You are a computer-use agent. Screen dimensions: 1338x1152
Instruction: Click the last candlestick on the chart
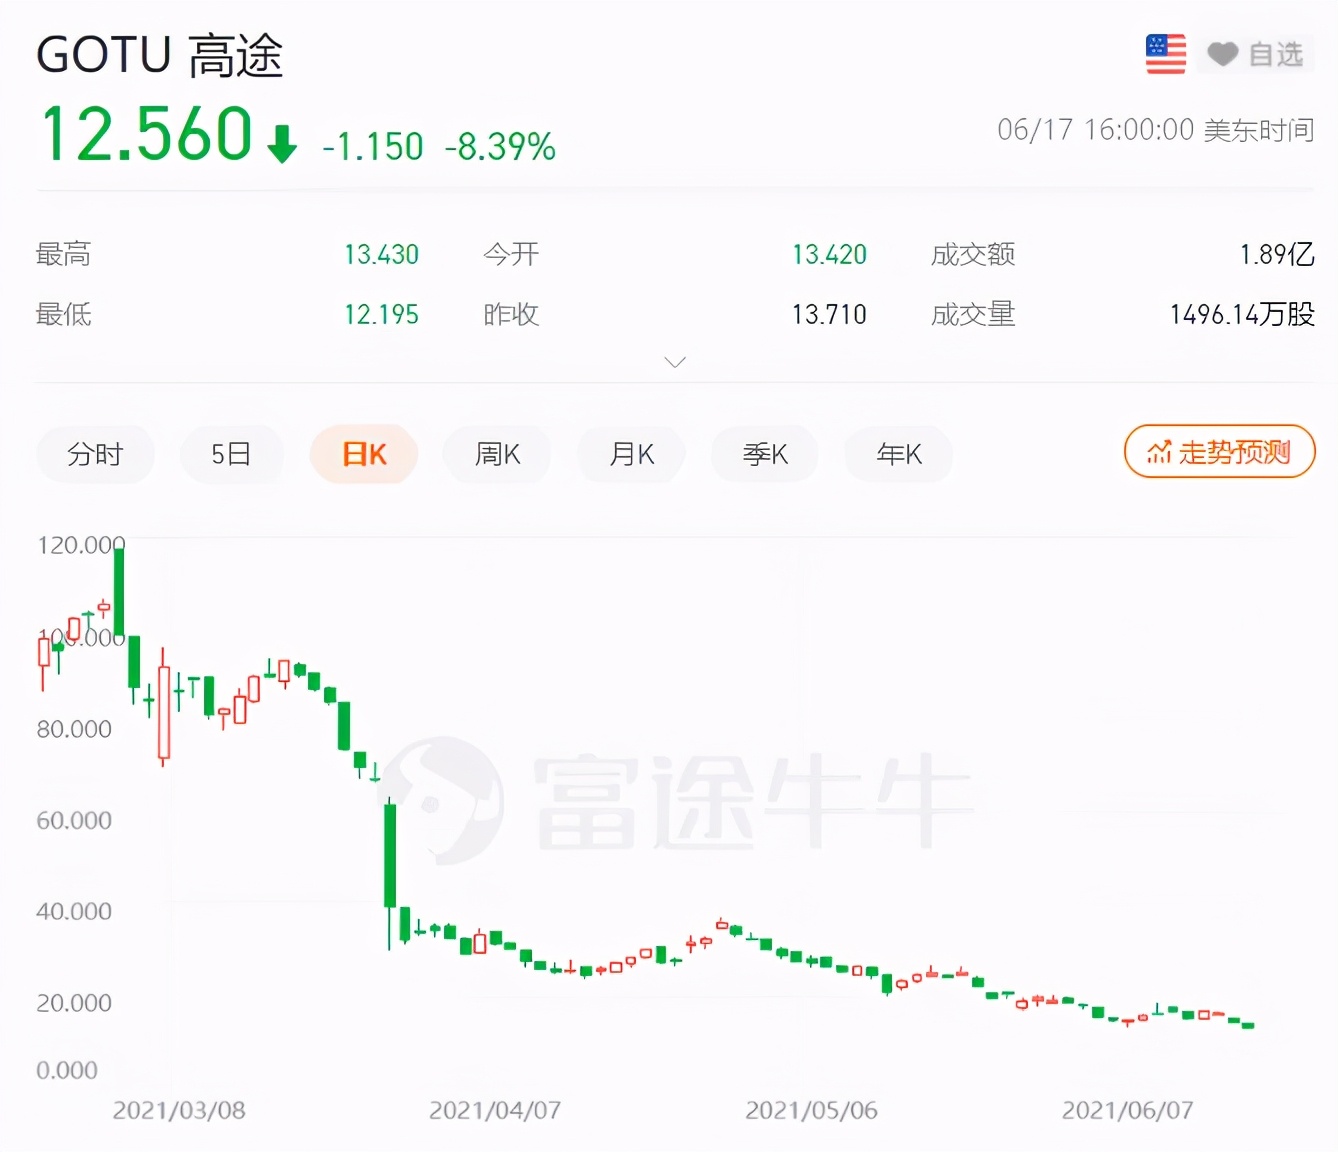click(x=1247, y=1025)
